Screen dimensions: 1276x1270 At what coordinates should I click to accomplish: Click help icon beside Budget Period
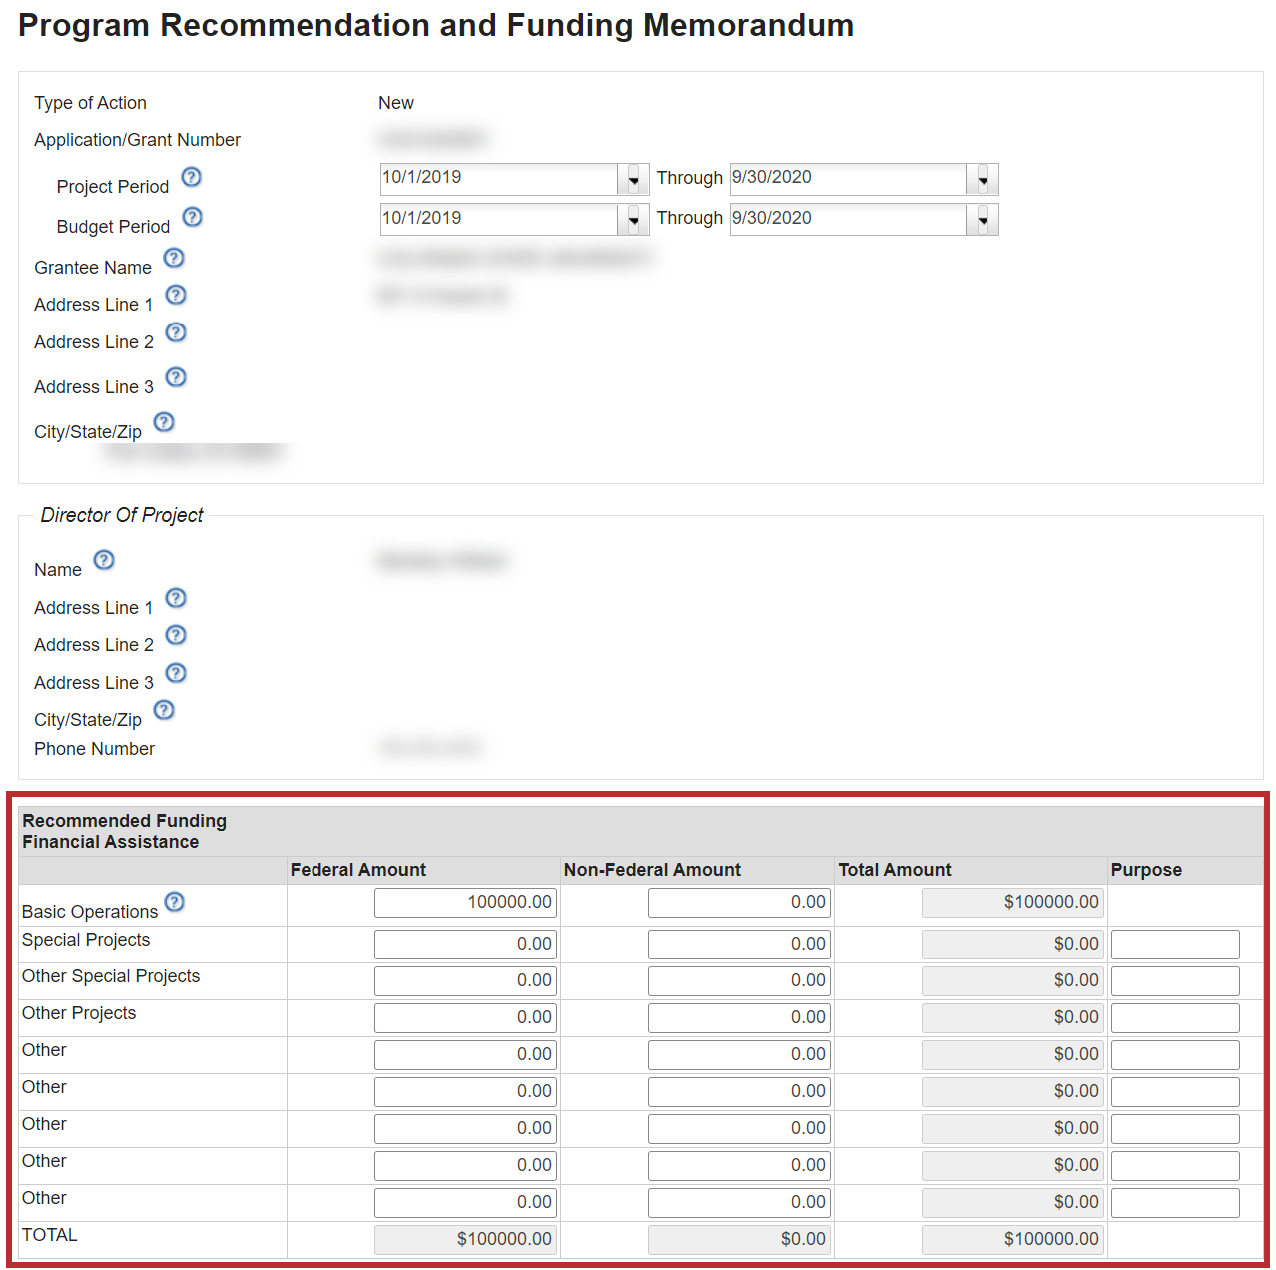click(x=193, y=217)
